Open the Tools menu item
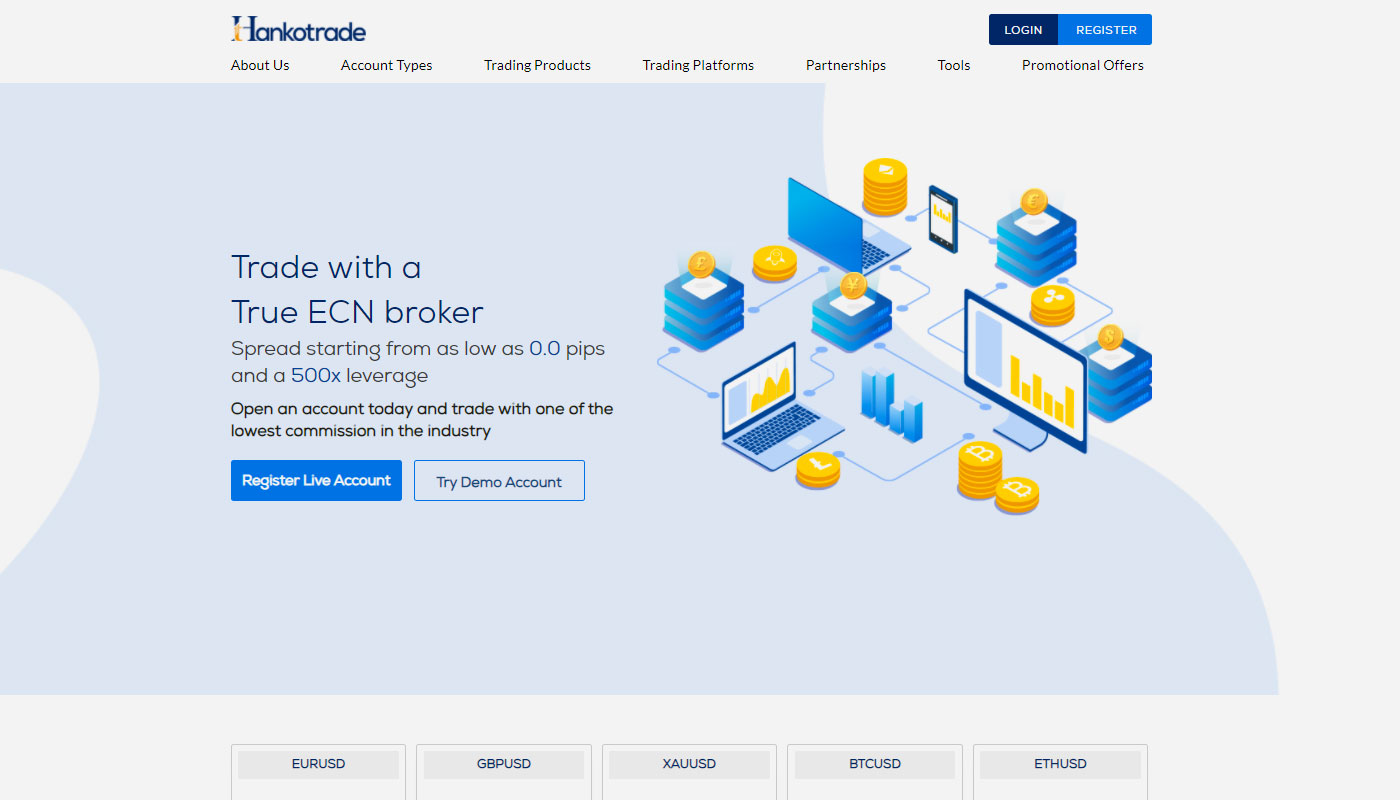 tap(953, 65)
